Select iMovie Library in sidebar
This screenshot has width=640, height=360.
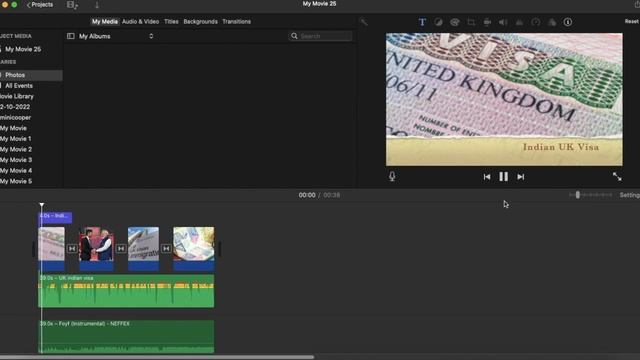(17, 96)
